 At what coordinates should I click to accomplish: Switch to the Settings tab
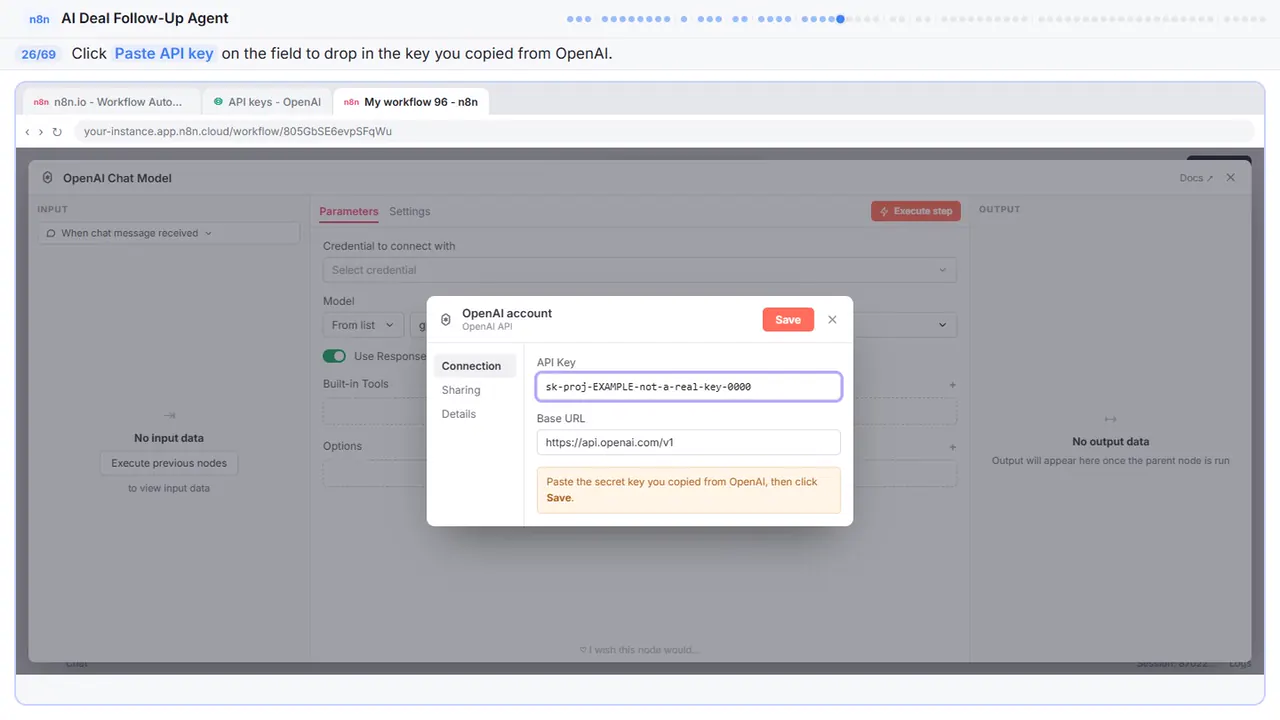(410, 212)
